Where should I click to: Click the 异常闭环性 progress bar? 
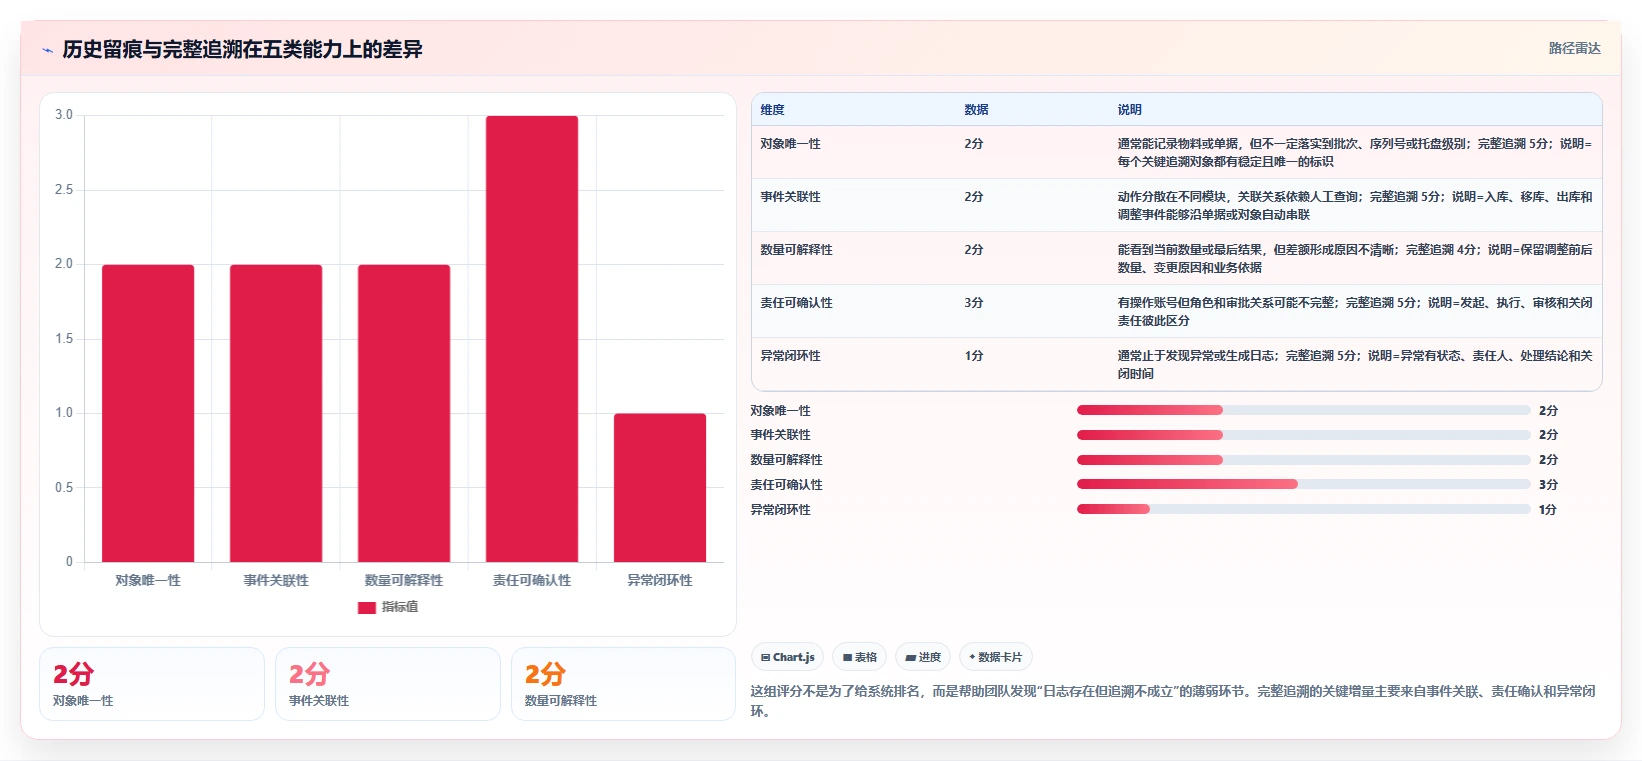(1303, 509)
